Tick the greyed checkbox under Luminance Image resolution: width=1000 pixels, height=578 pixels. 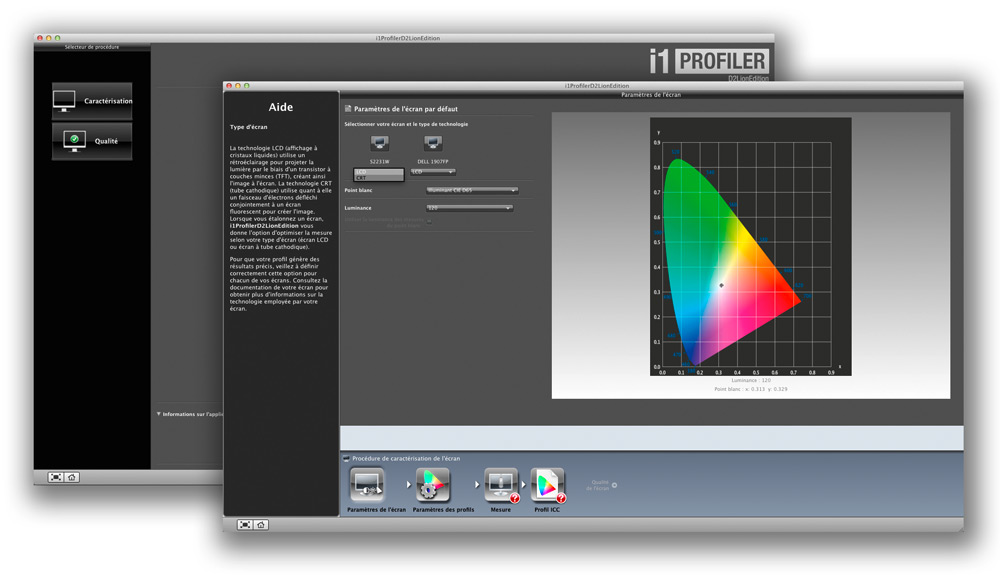tap(429, 221)
